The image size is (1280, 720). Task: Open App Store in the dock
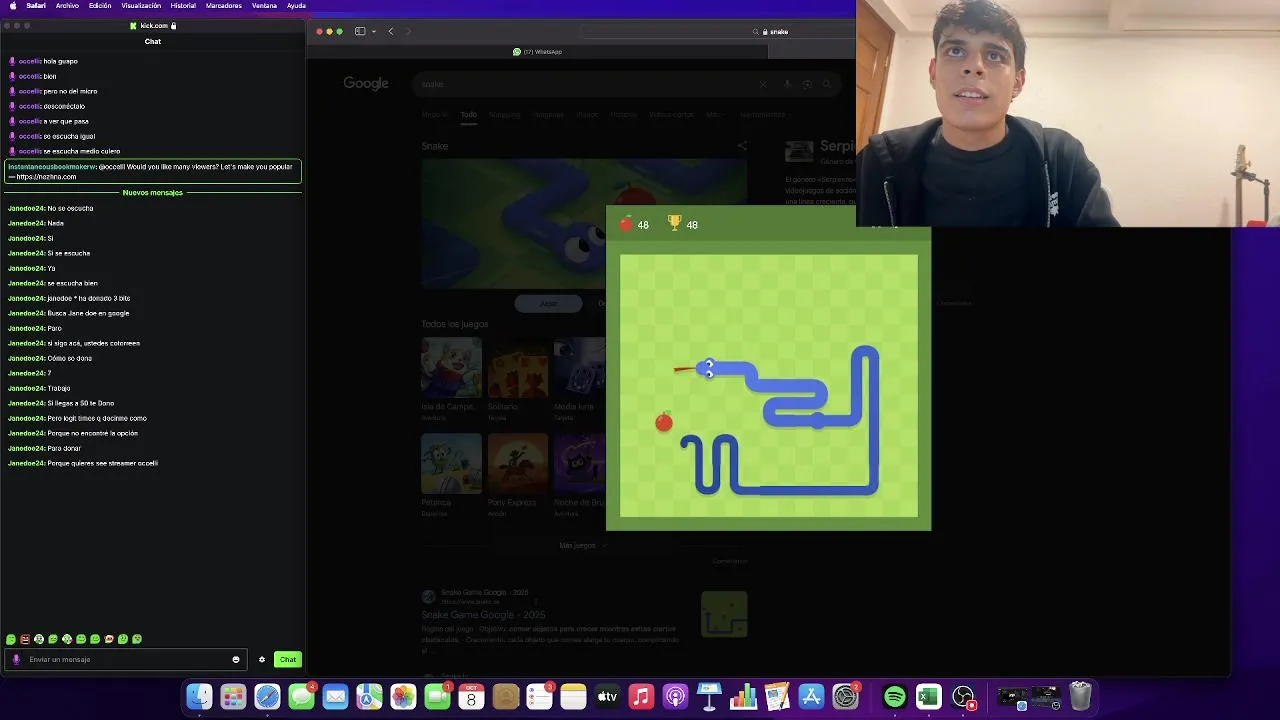click(x=811, y=696)
